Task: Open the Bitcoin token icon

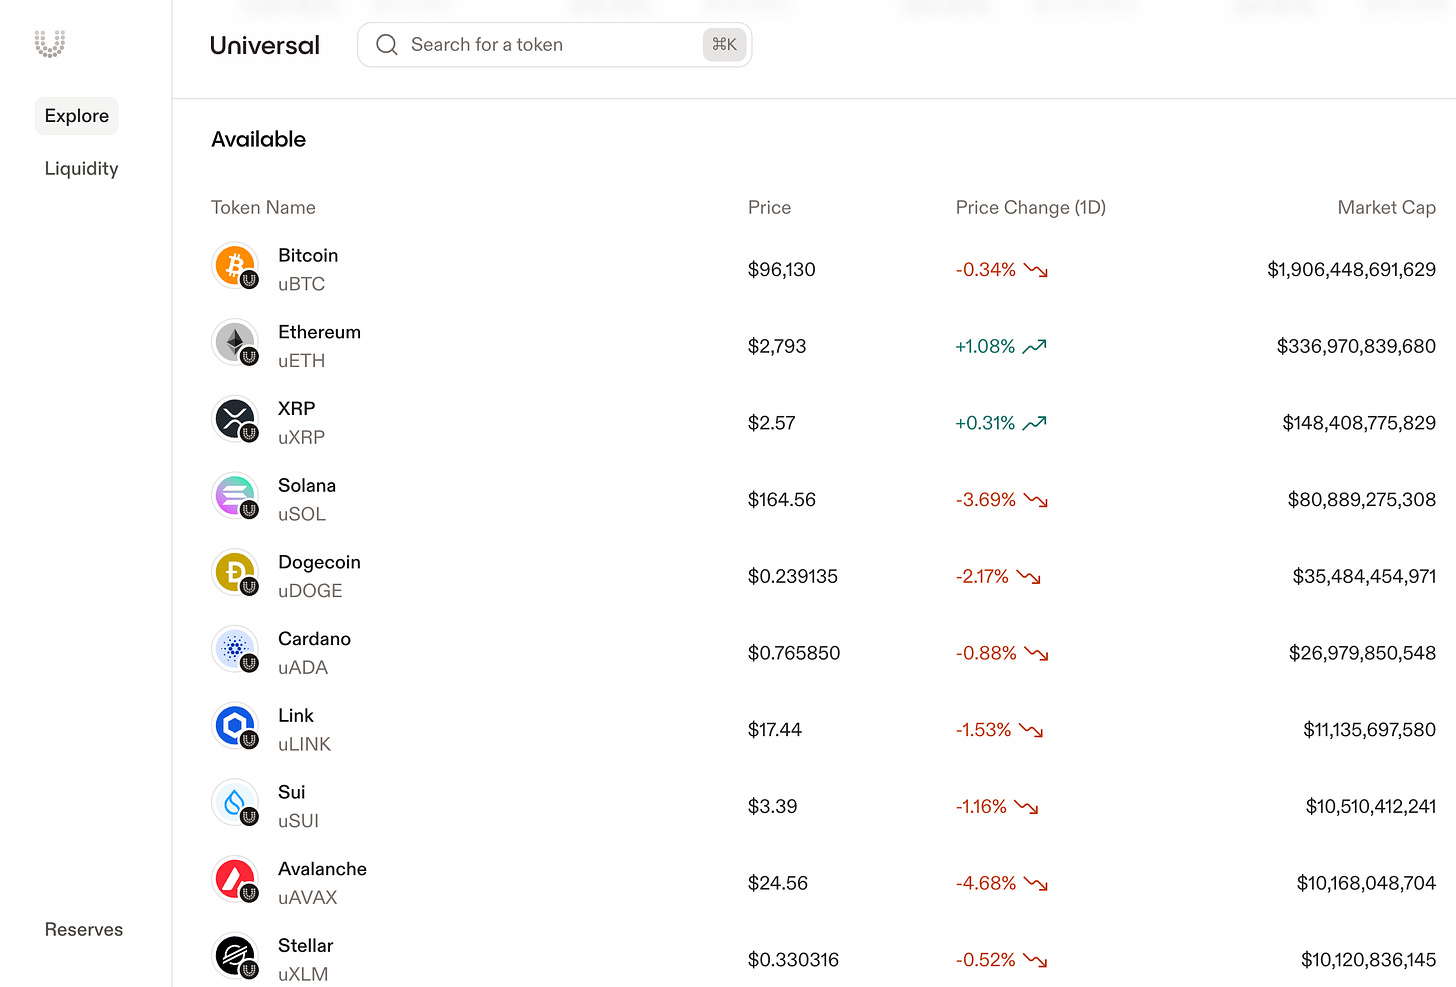Action: [x=236, y=267]
